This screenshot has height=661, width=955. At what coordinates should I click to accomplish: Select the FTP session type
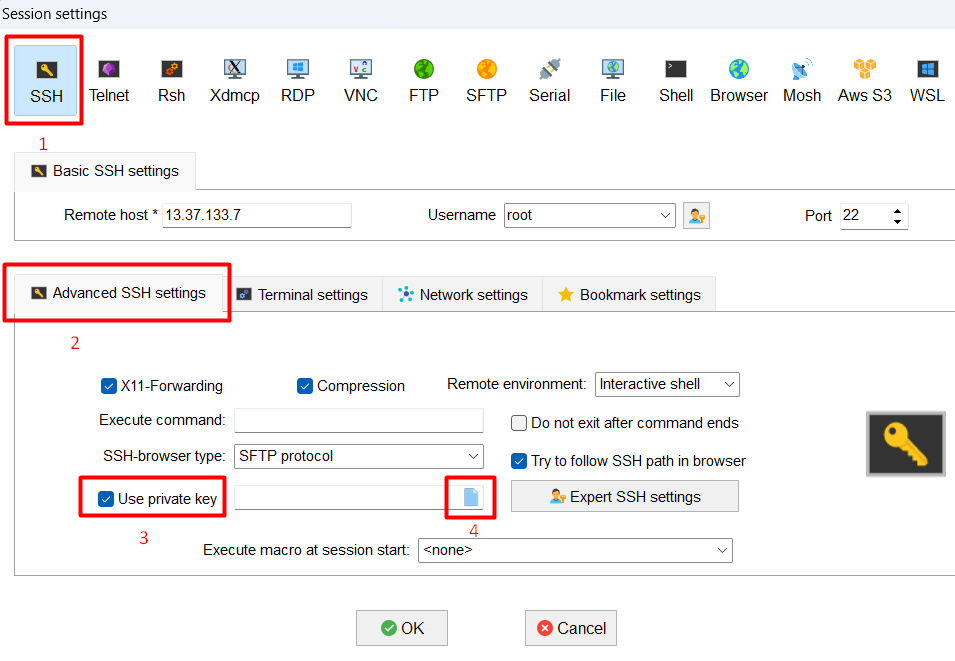[424, 80]
